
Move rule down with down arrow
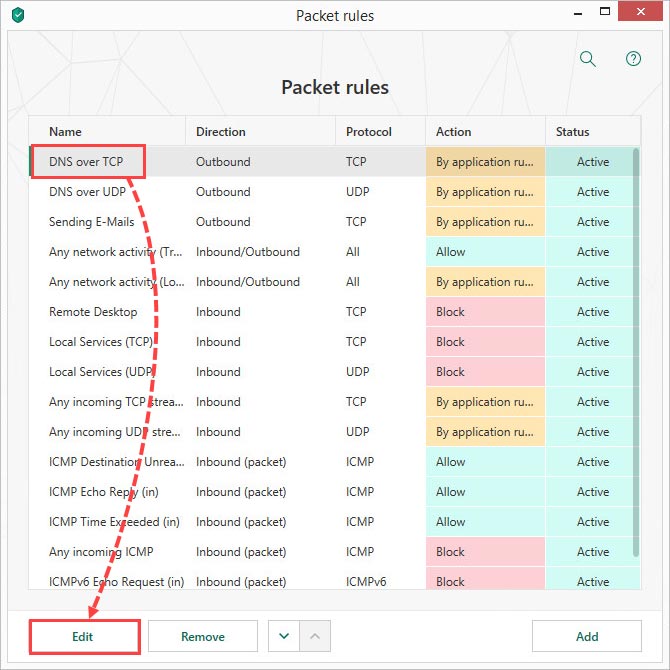point(284,636)
